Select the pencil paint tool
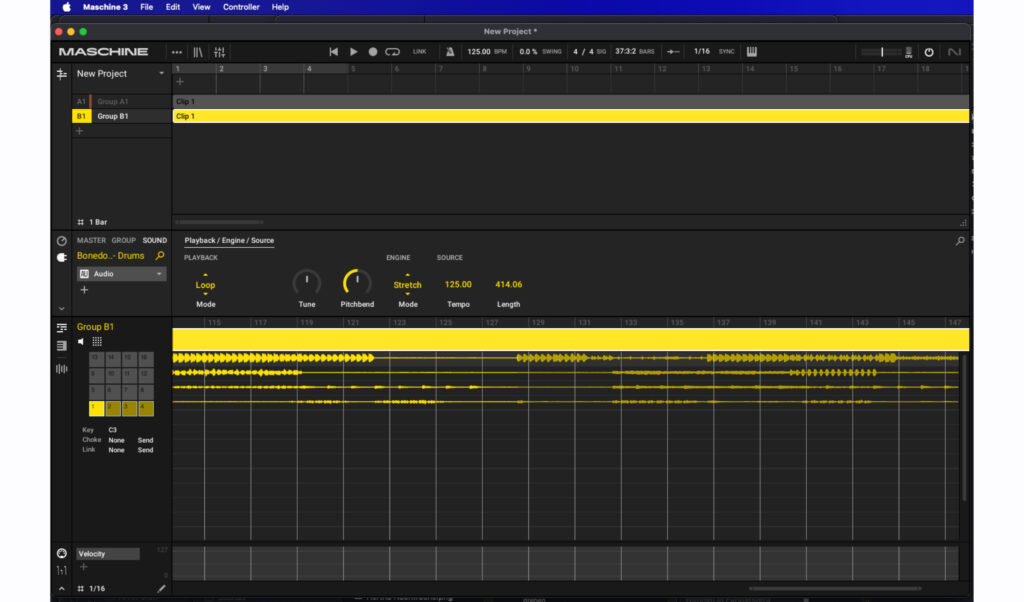 [x=161, y=589]
